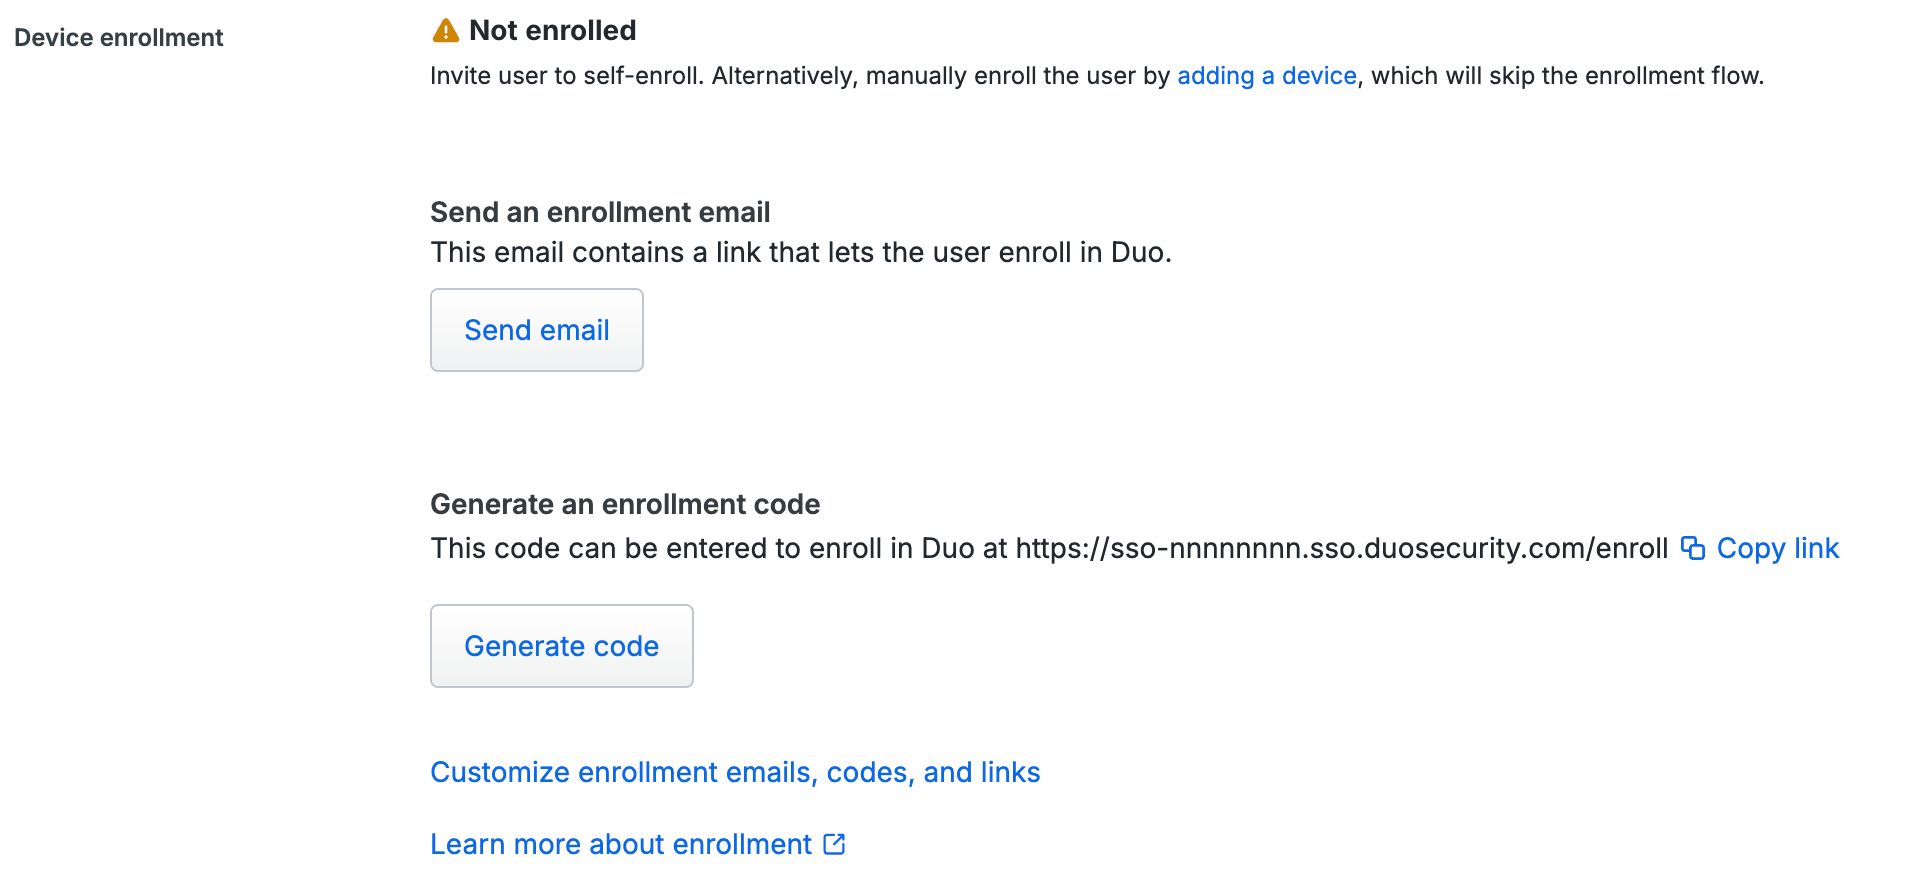The image size is (1914, 882).
Task: Click the "Generate an enrollment code" heading
Action: (x=625, y=504)
